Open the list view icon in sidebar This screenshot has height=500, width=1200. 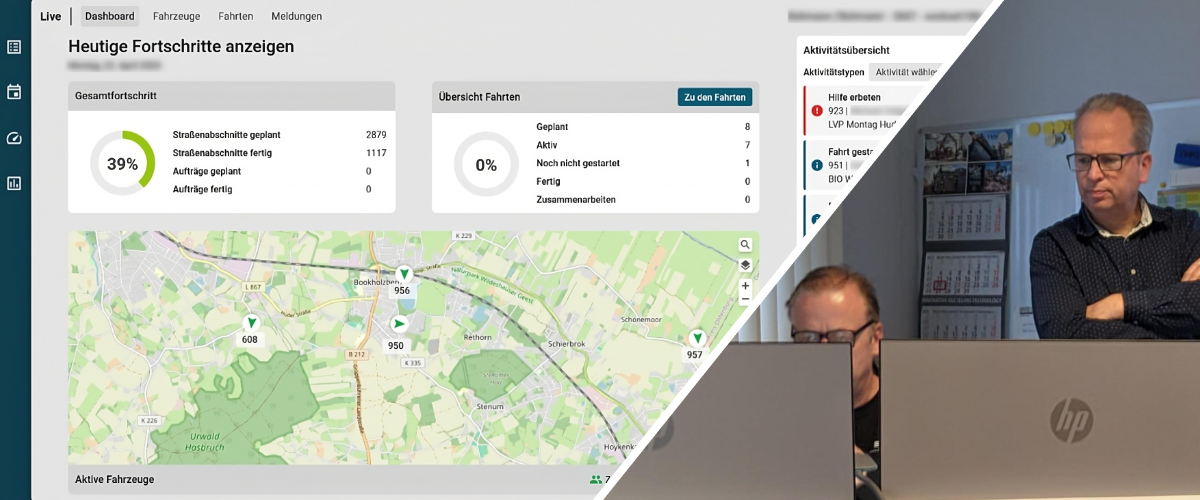pos(14,47)
